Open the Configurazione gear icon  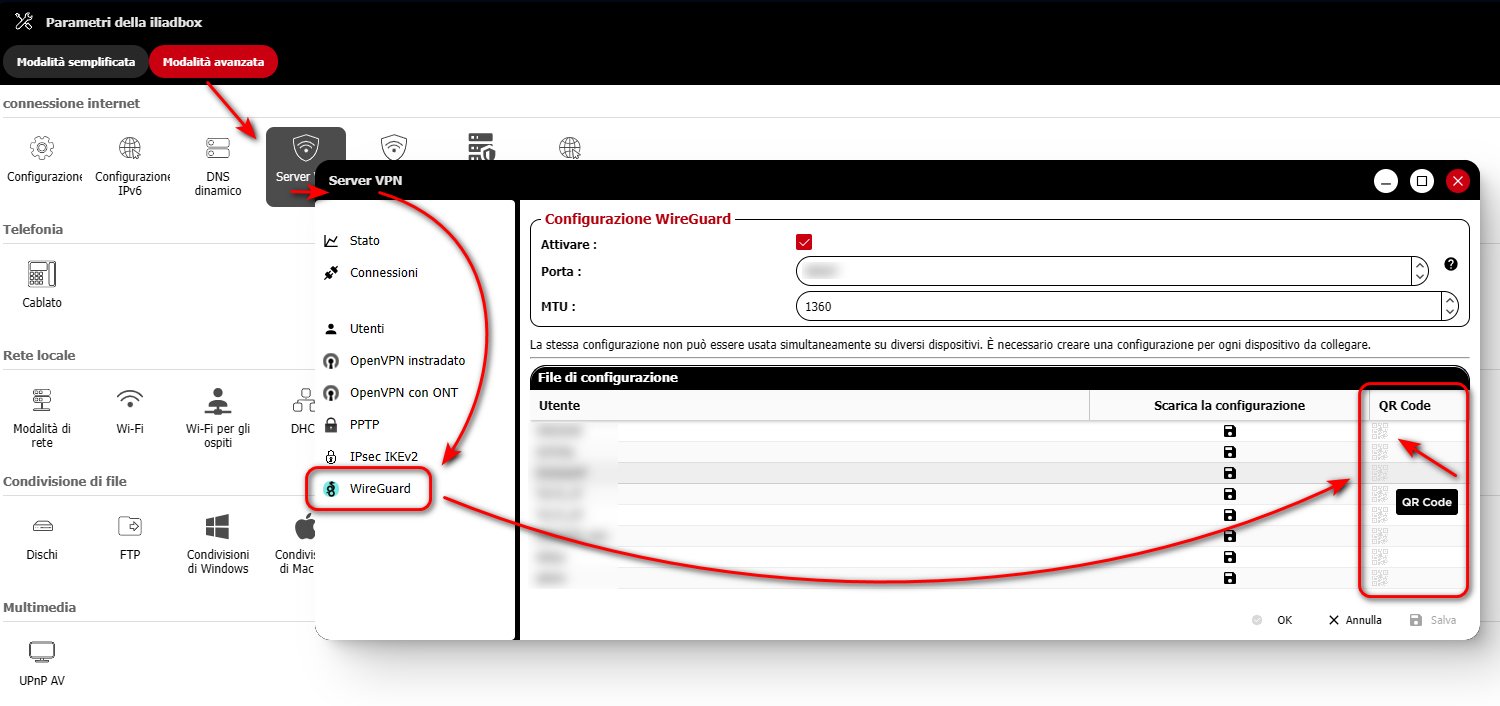pos(42,148)
